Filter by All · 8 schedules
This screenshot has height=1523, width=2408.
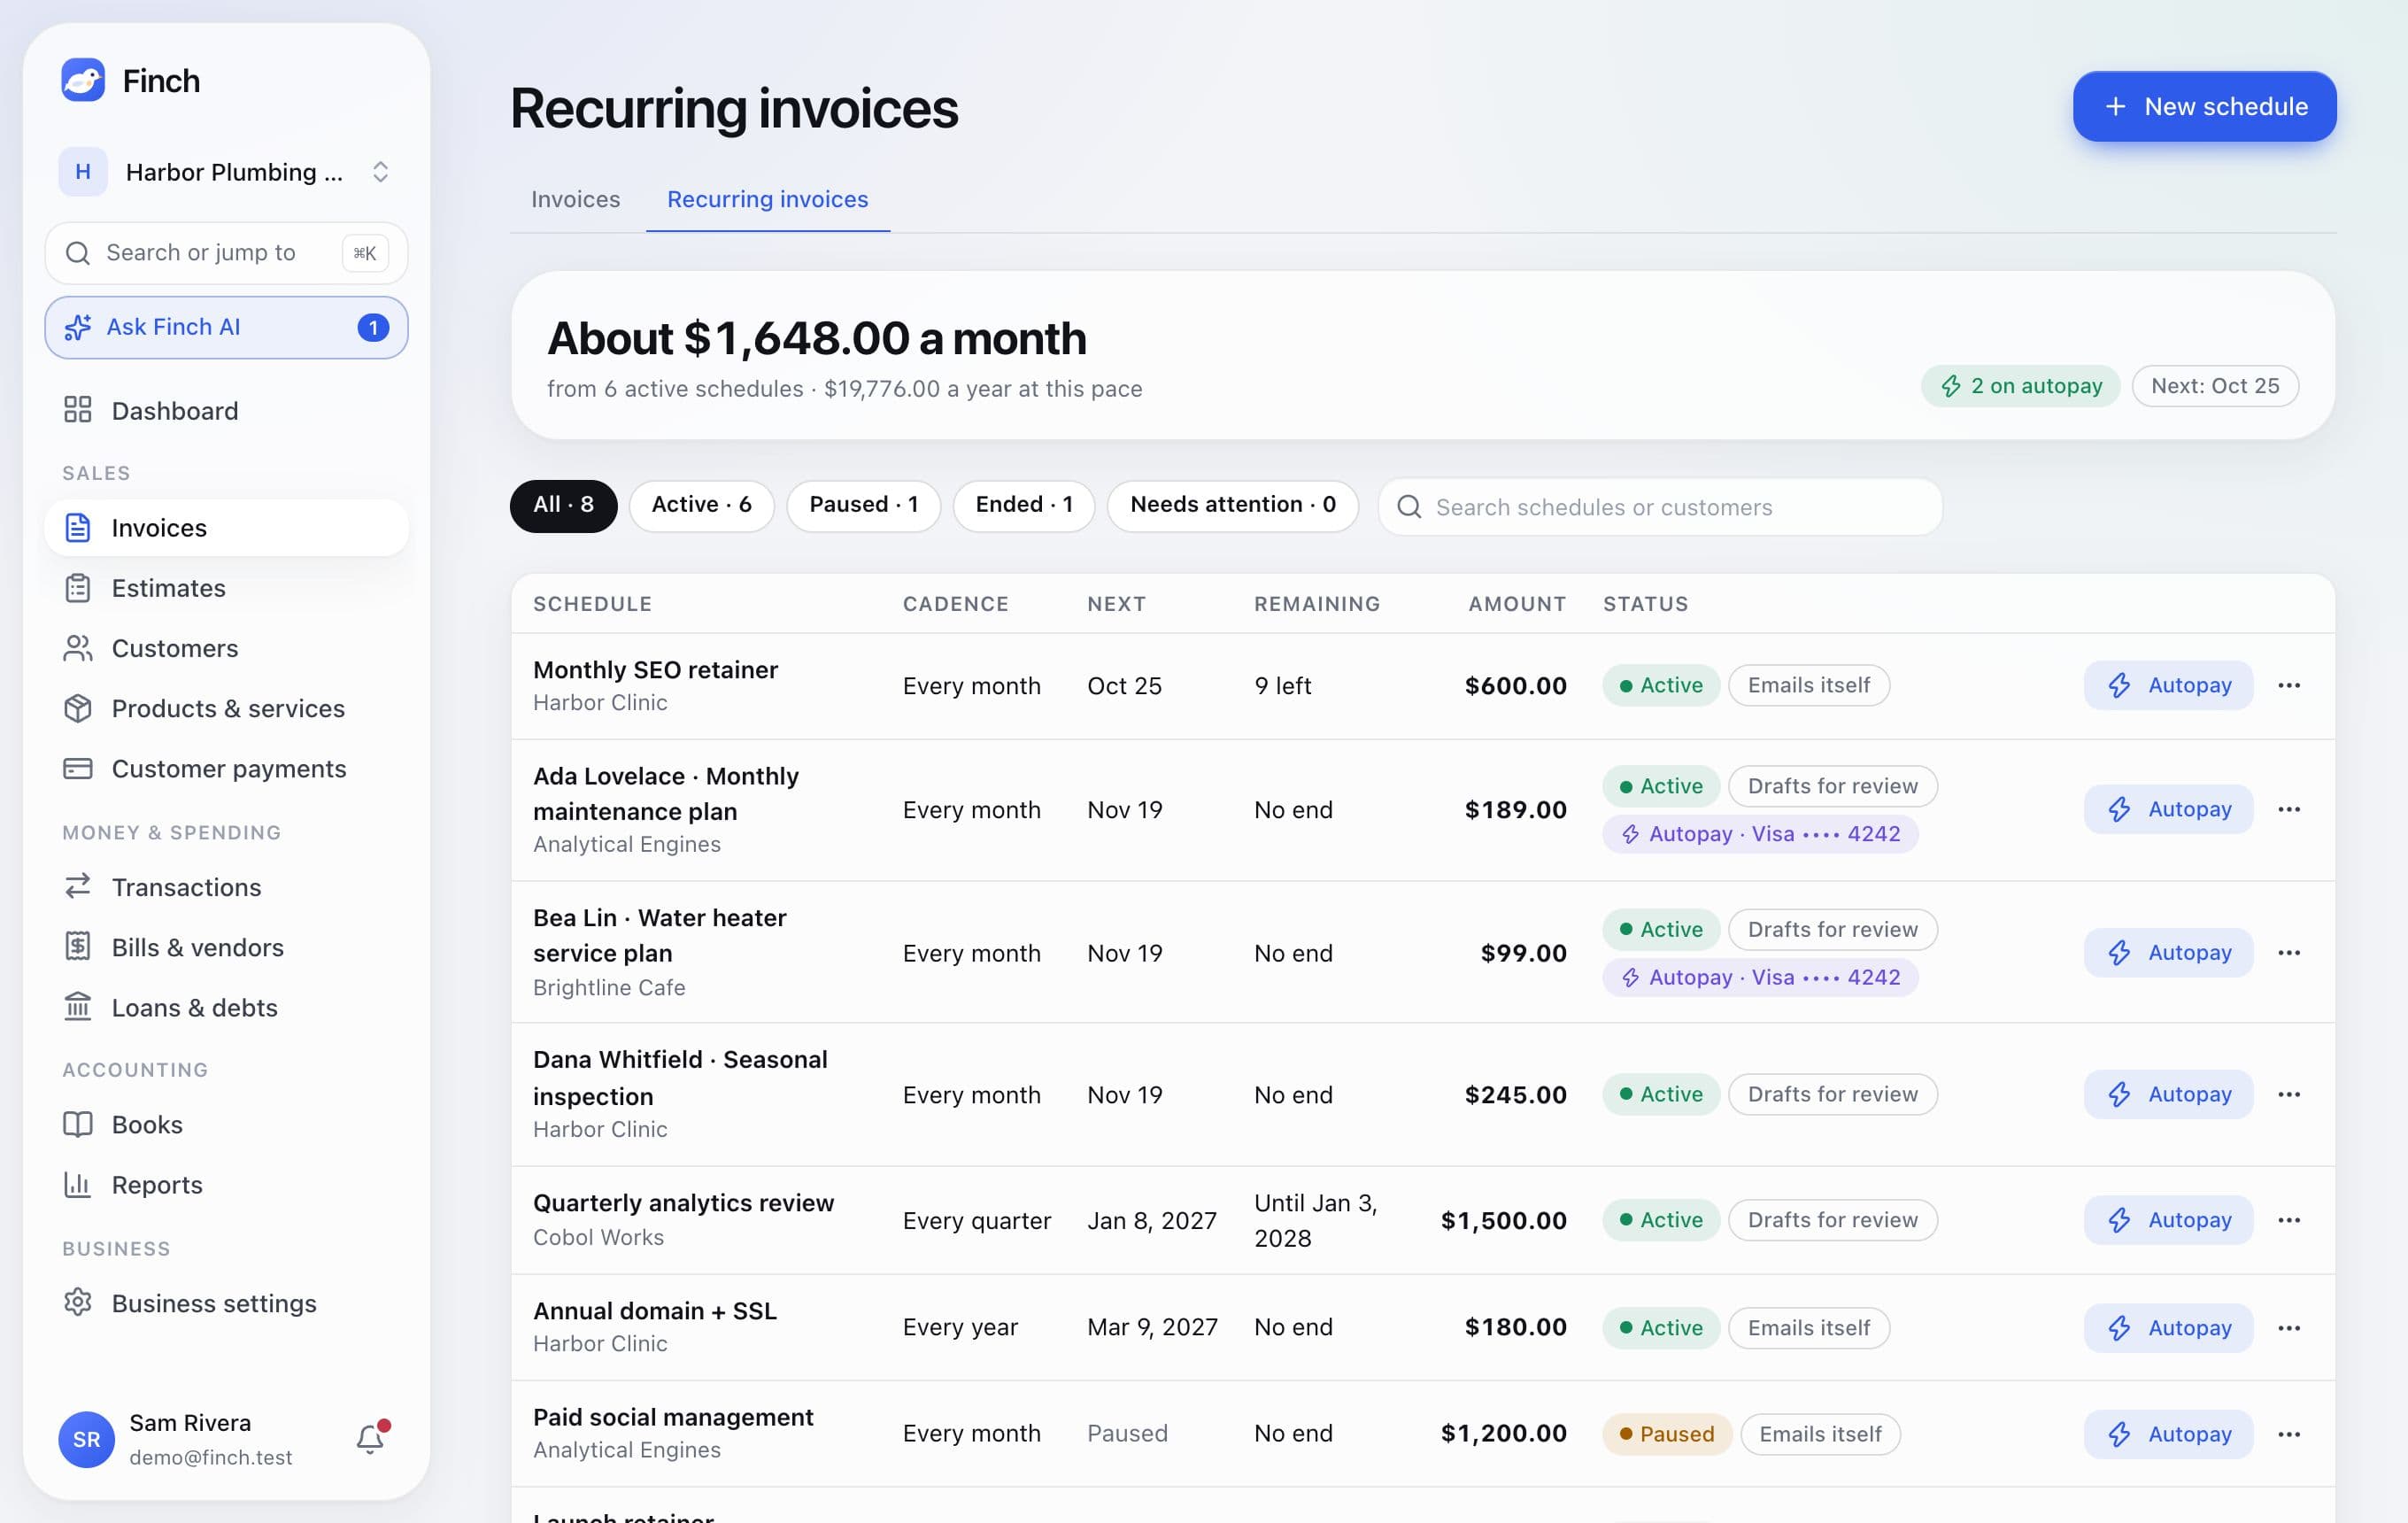coord(563,506)
